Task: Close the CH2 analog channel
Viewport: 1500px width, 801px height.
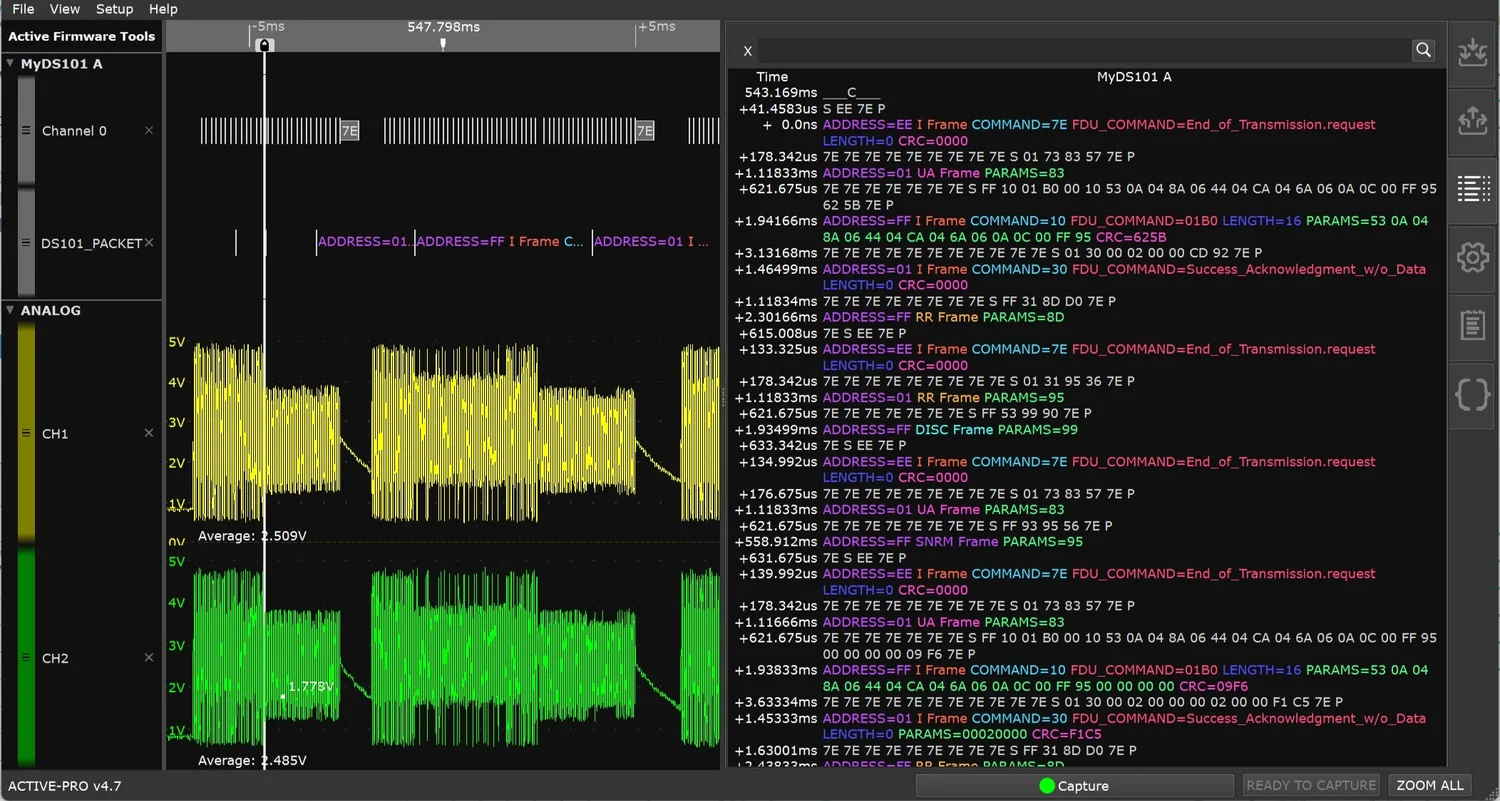Action: [148, 658]
